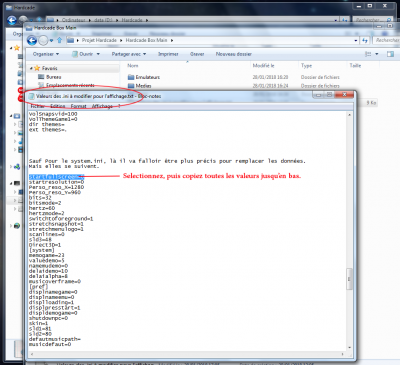Click the text line musicoverframe=0
The image size is (400, 365).
55,281
